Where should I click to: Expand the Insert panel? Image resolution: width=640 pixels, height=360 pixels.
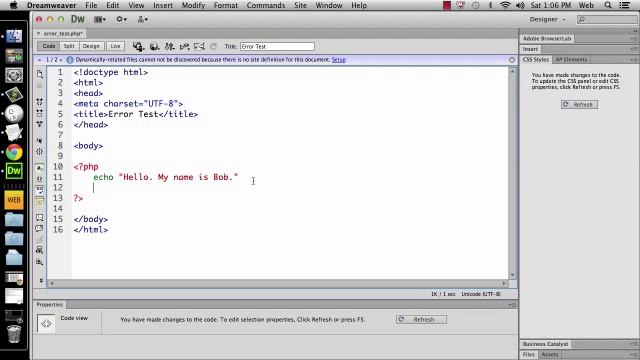[530, 49]
